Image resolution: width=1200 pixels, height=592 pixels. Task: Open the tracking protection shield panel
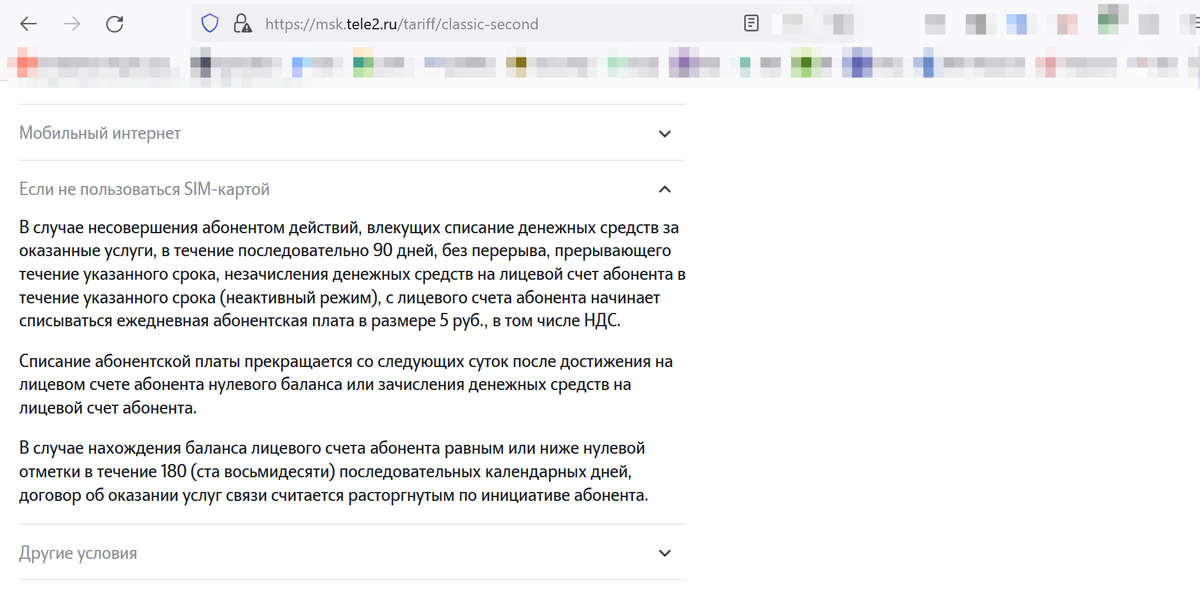pyautogui.click(x=210, y=22)
